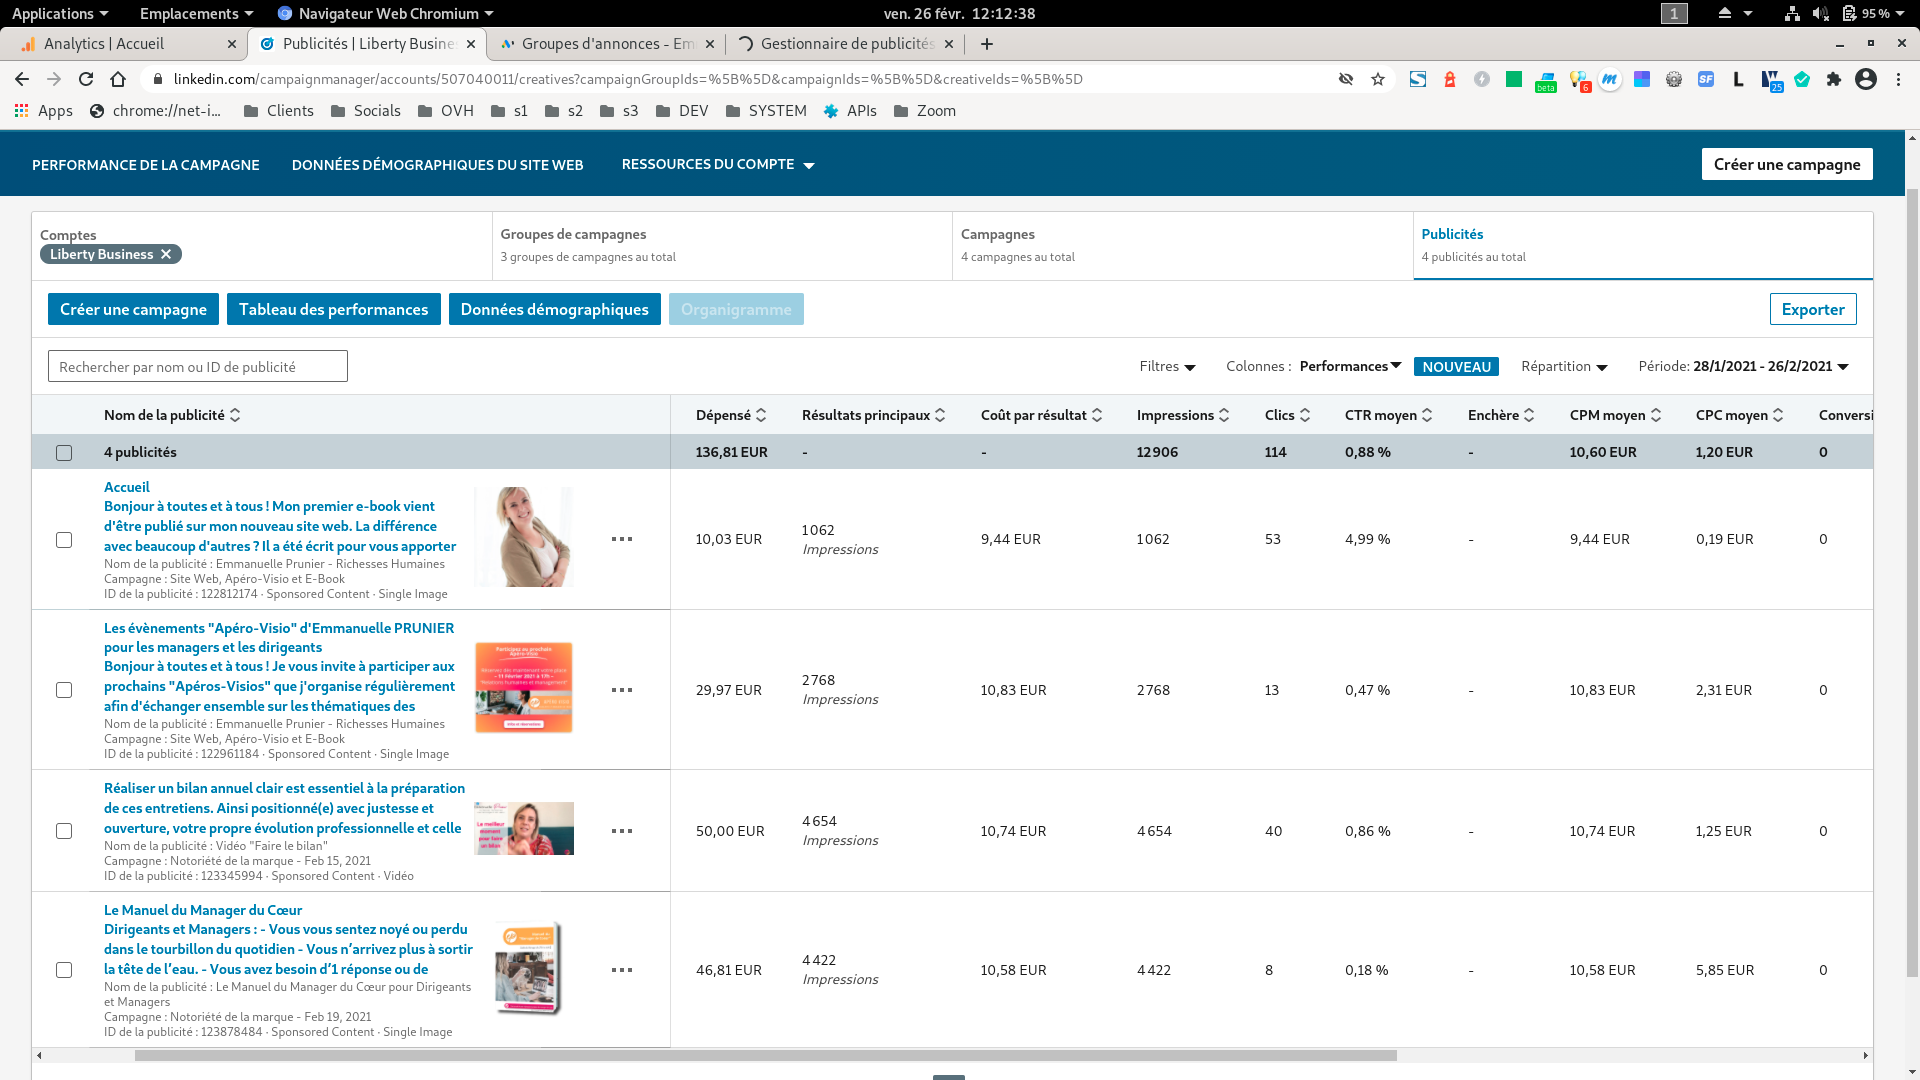
Task: Sort by CPC moyen column
Action: tap(1740, 415)
